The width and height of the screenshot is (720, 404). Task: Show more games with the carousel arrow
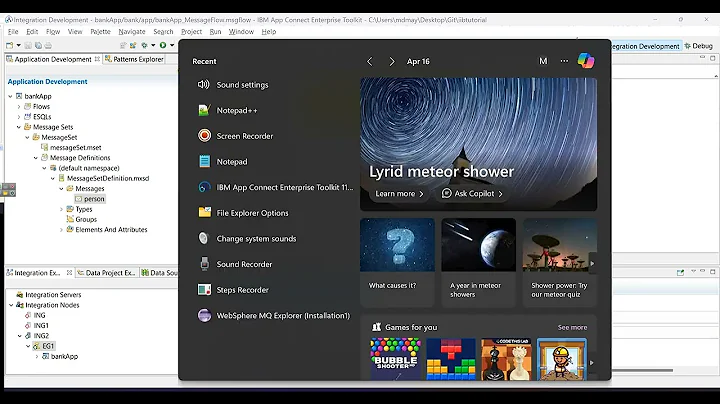point(591,363)
